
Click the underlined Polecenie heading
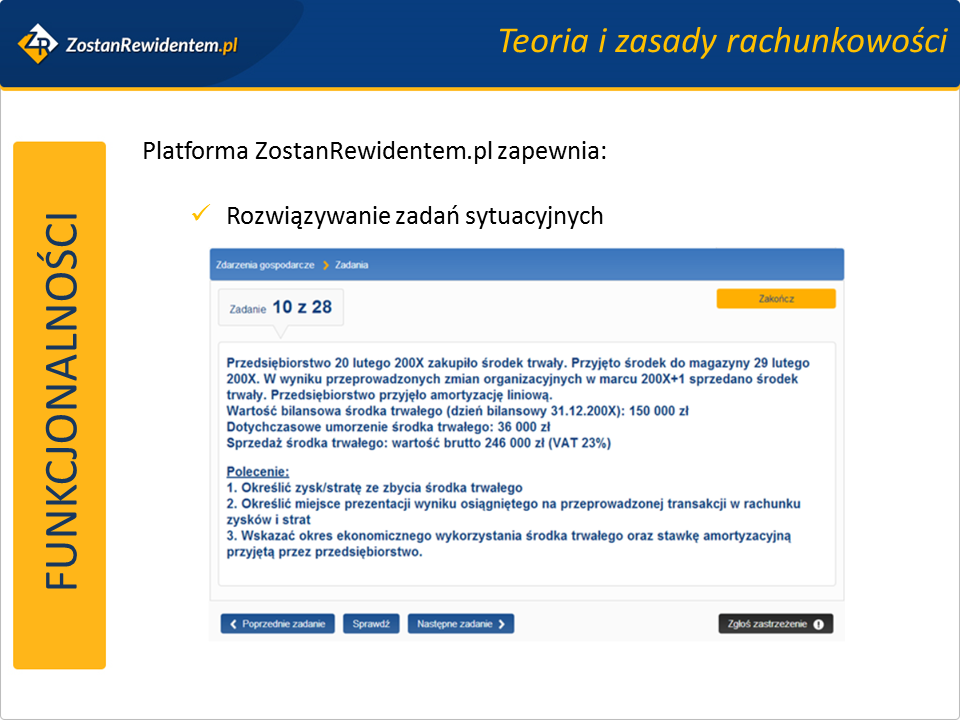point(257,471)
